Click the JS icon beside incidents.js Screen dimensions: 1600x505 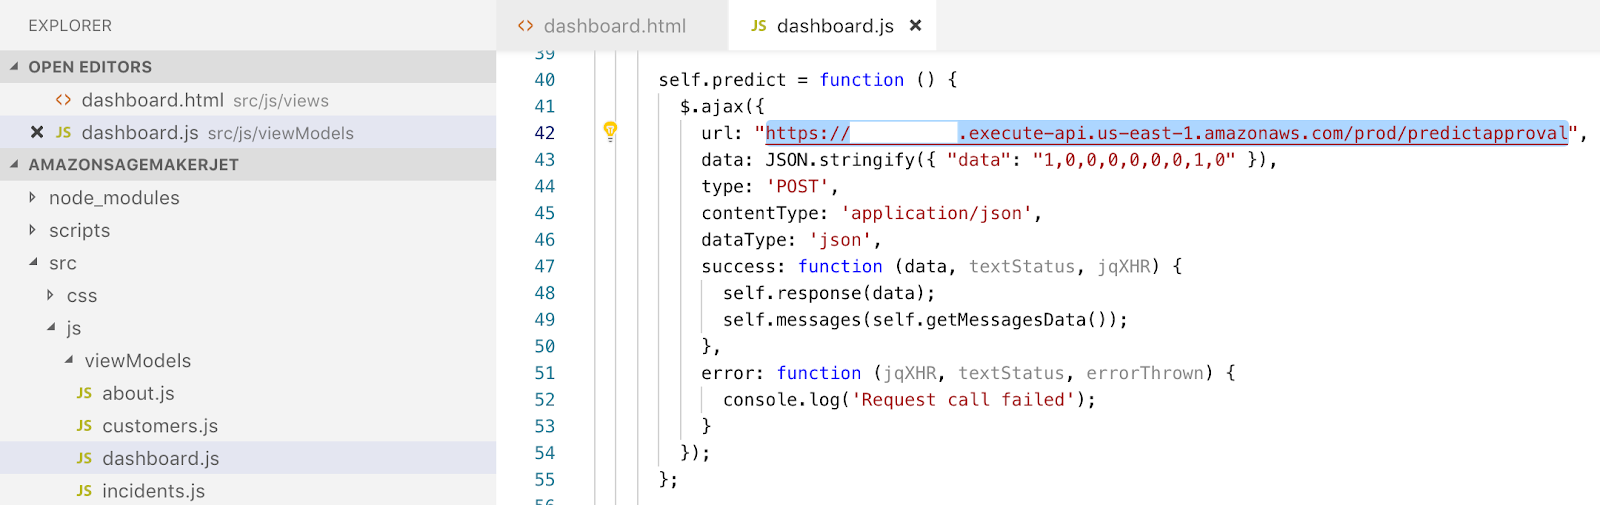click(x=84, y=491)
